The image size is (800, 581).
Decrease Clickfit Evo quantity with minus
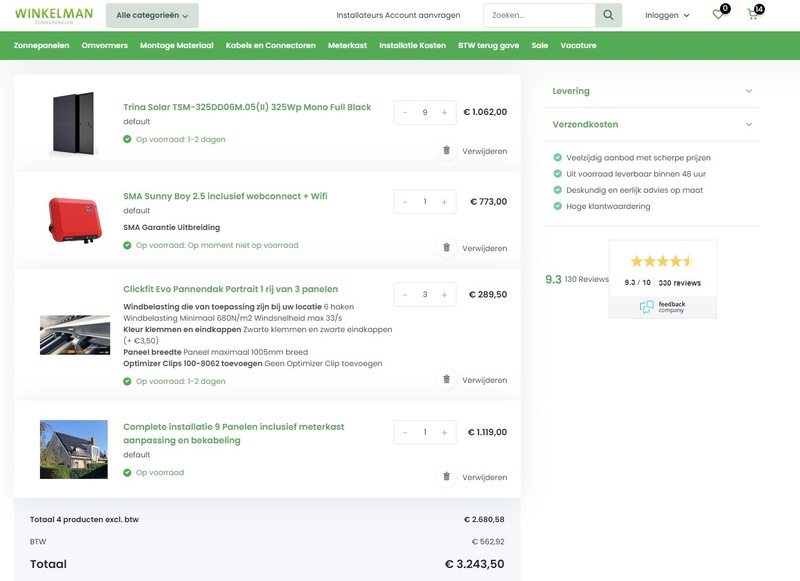[x=405, y=295]
